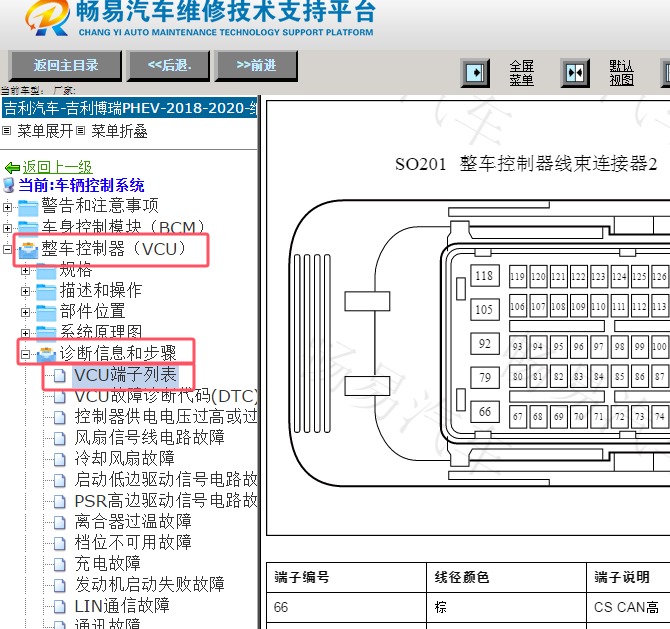
Task: Click the document icon beside VCU端子列表
Action: [x=60, y=376]
